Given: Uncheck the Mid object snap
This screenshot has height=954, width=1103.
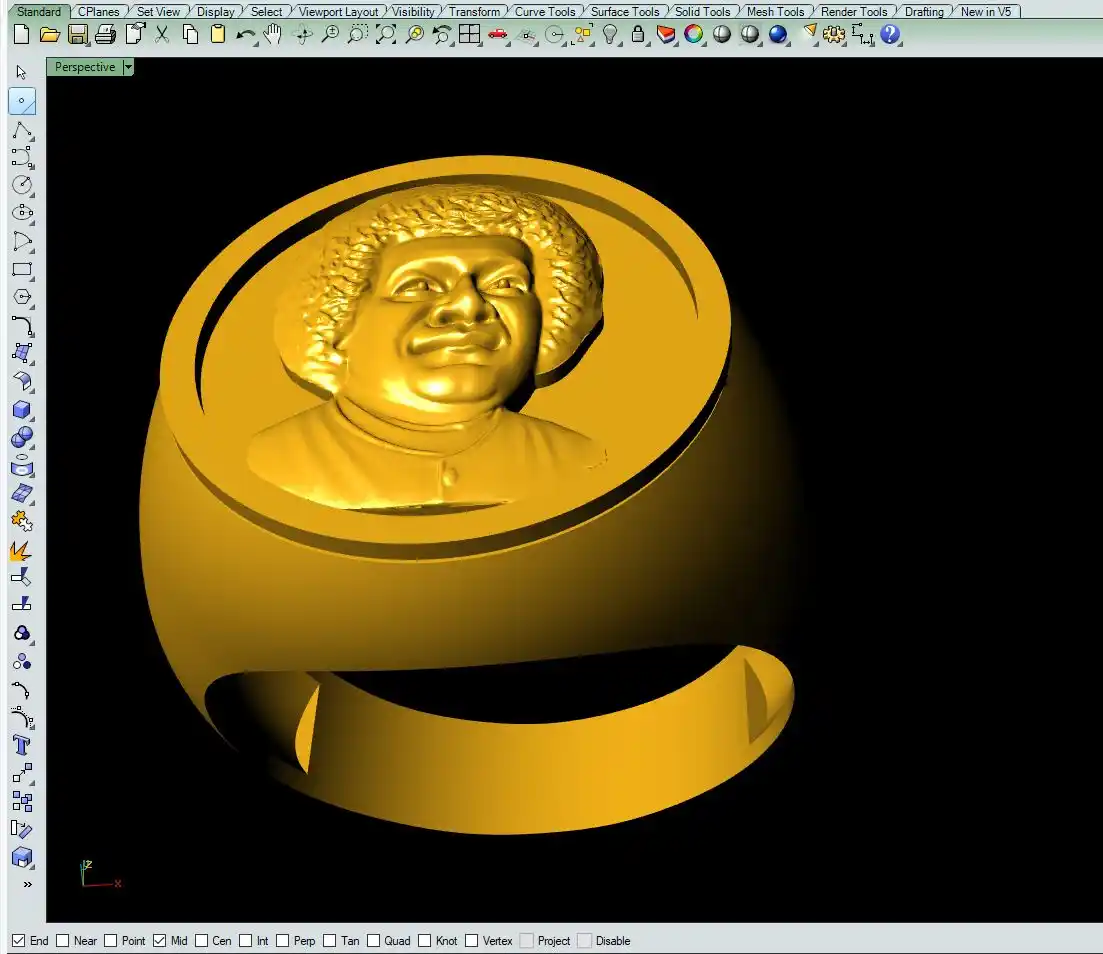Looking at the screenshot, I should tap(159, 941).
